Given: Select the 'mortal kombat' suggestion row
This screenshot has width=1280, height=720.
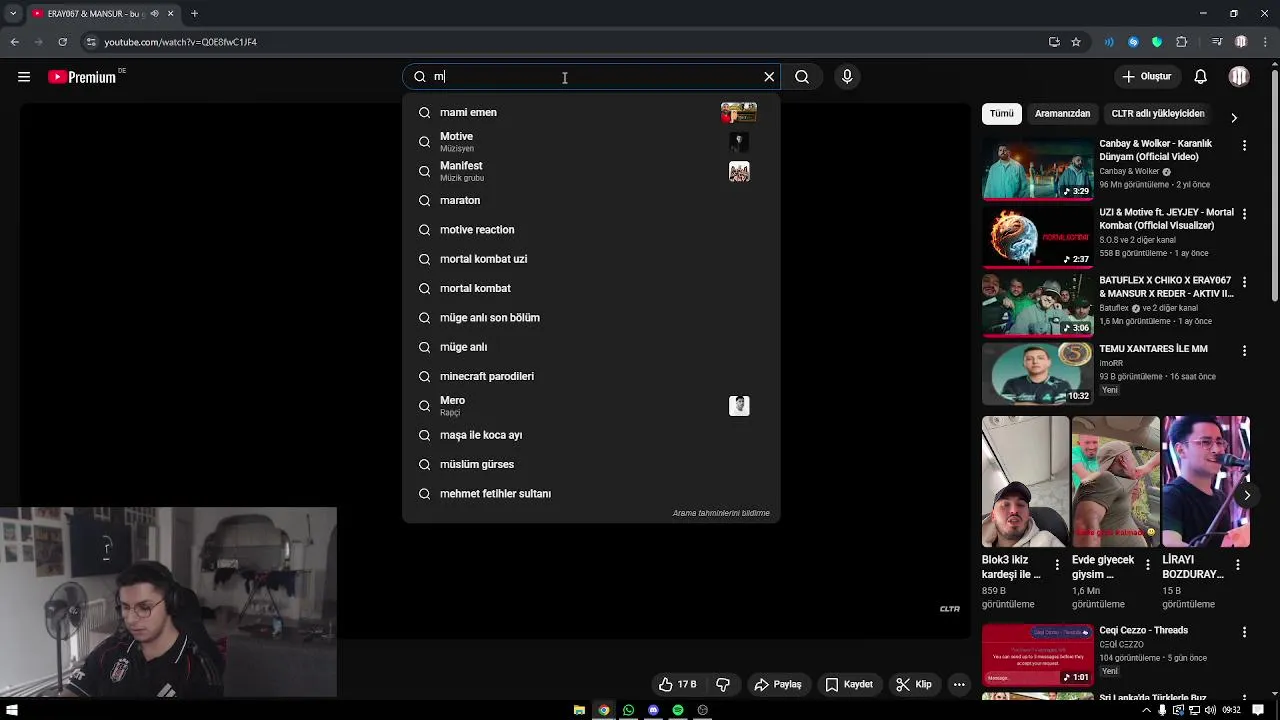Looking at the screenshot, I should point(590,288).
